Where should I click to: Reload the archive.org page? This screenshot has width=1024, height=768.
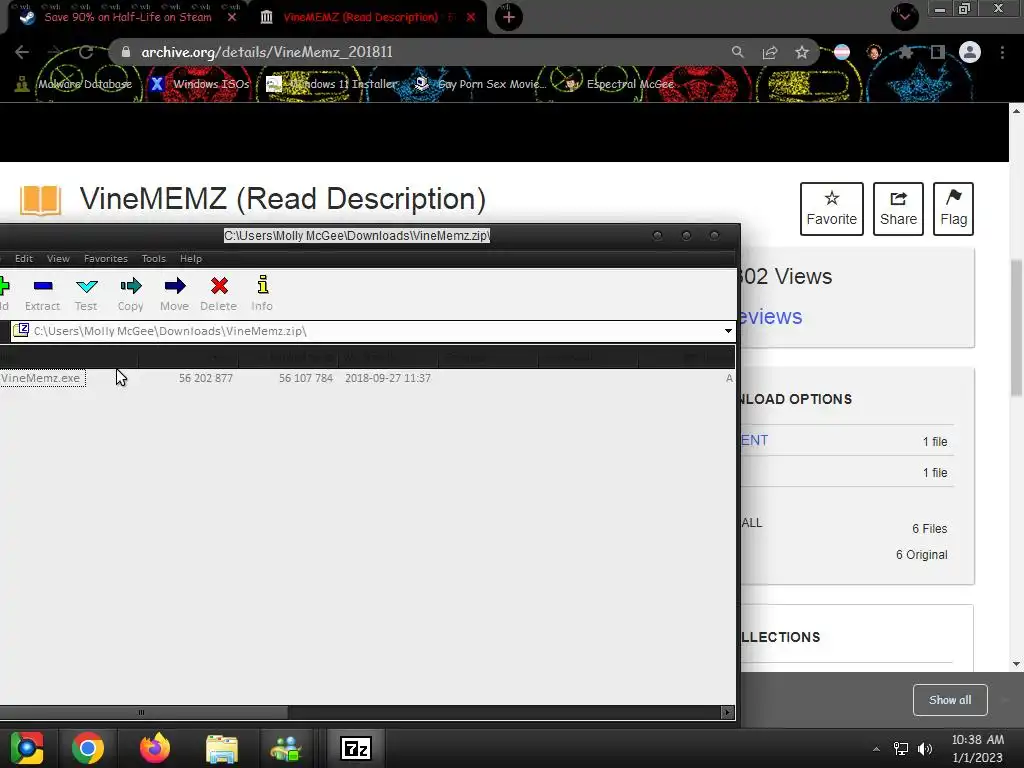86,52
